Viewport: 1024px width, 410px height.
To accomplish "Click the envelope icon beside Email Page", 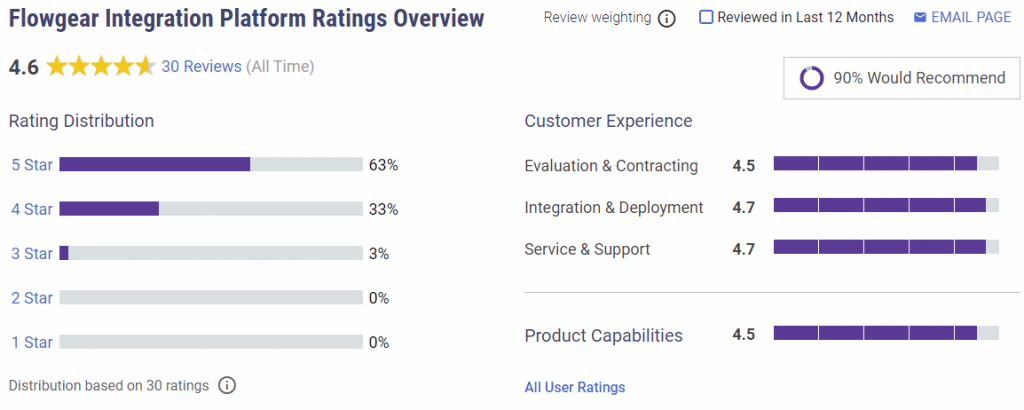I will pos(920,18).
